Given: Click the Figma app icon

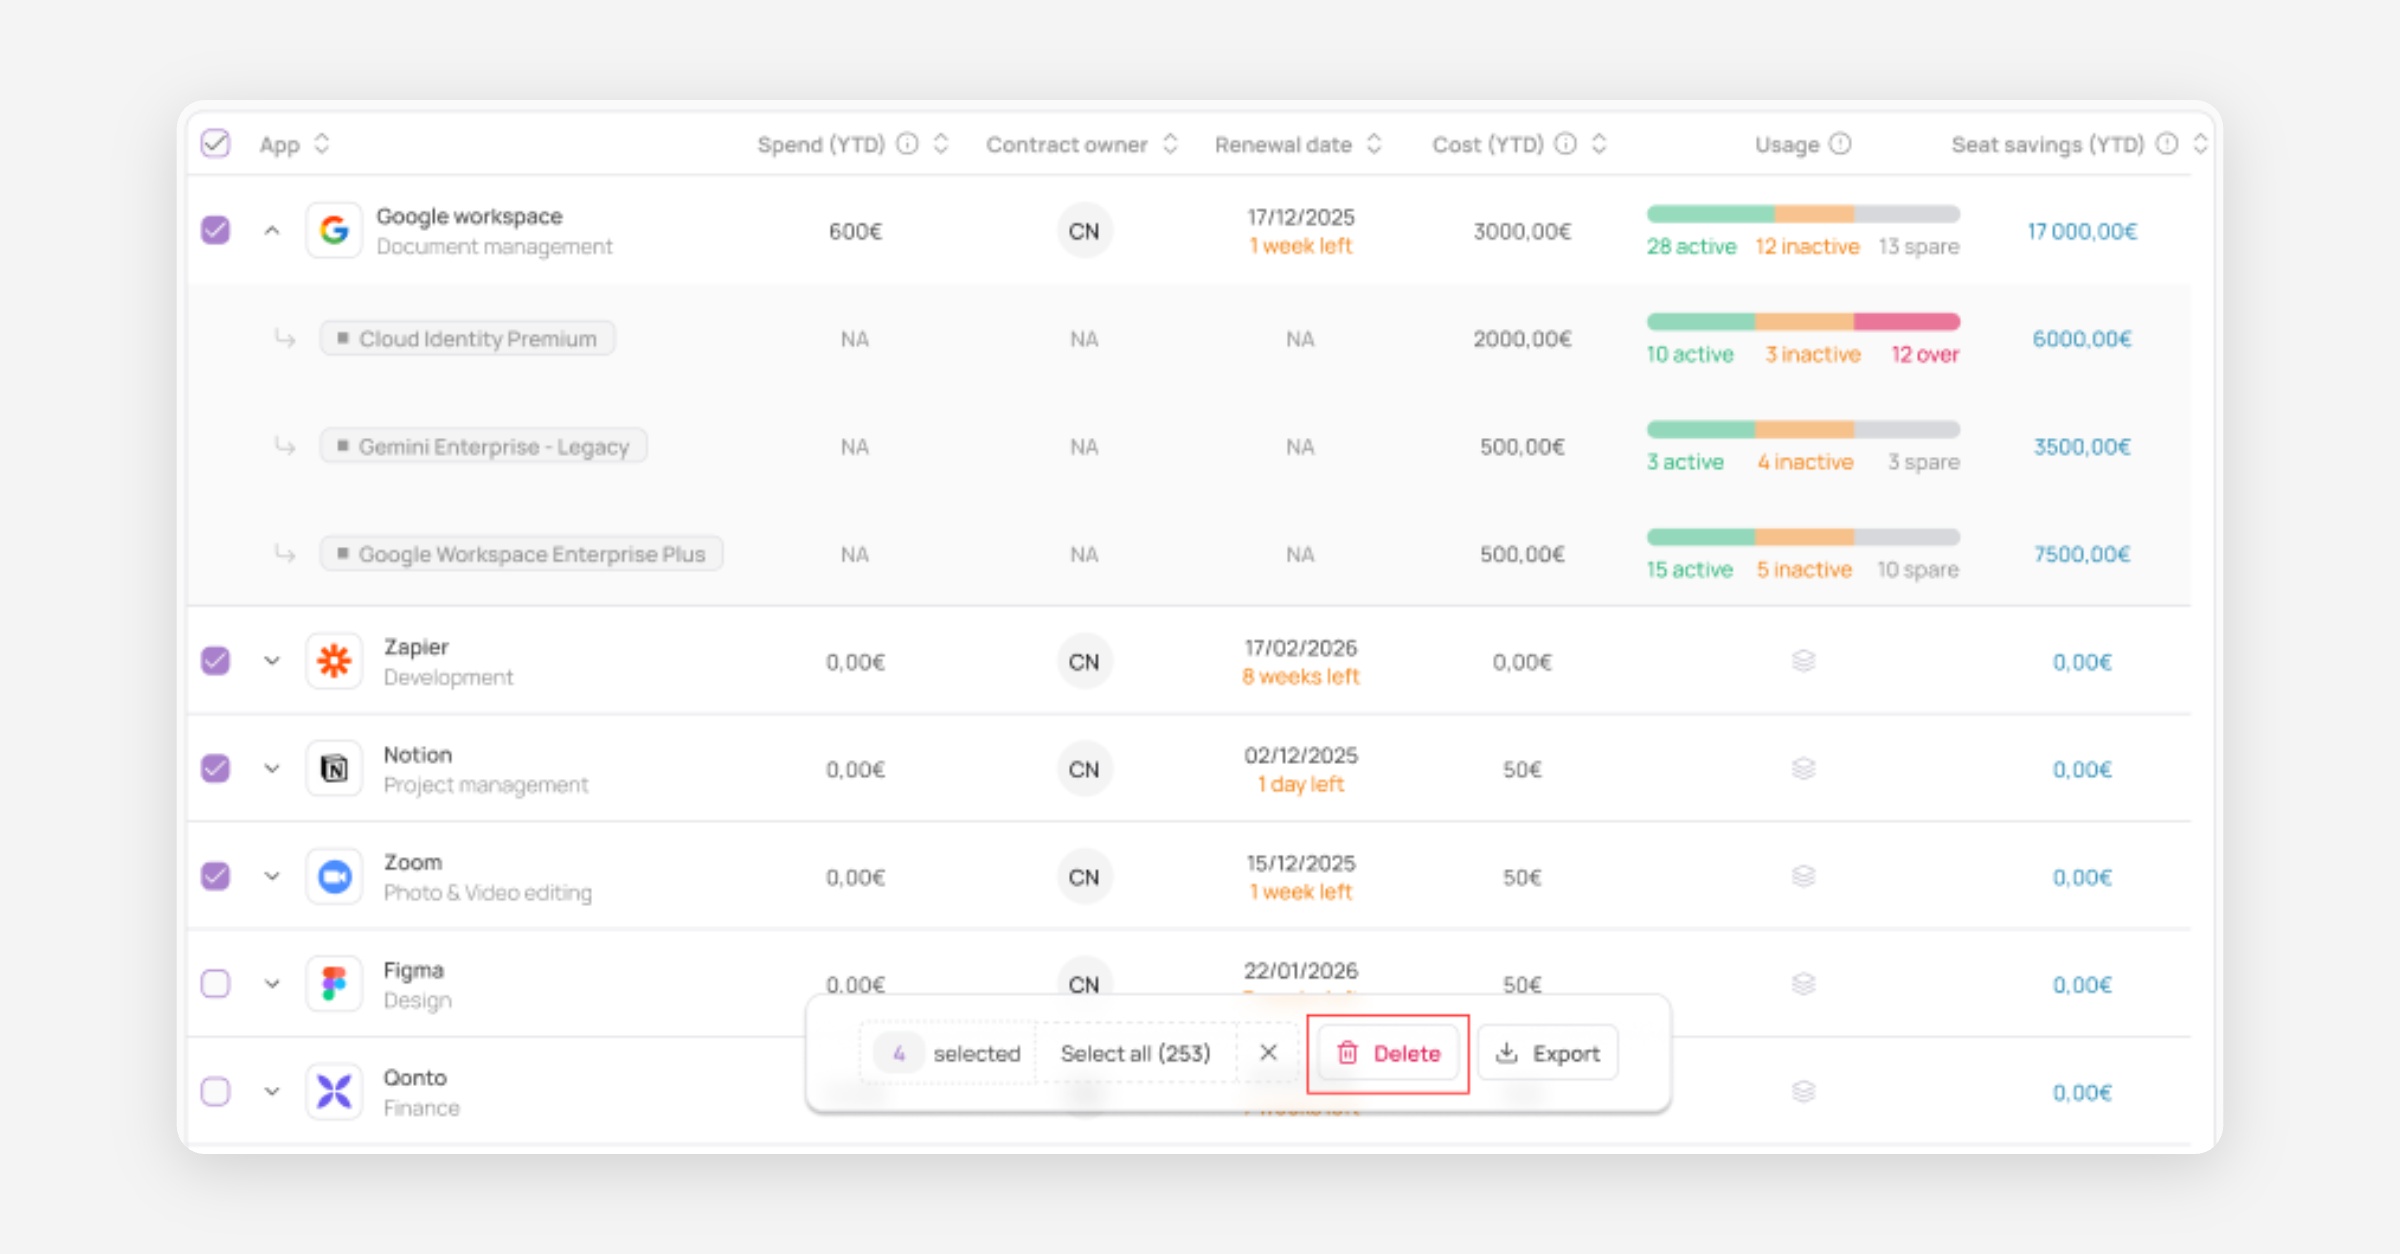Looking at the screenshot, I should click(333, 984).
